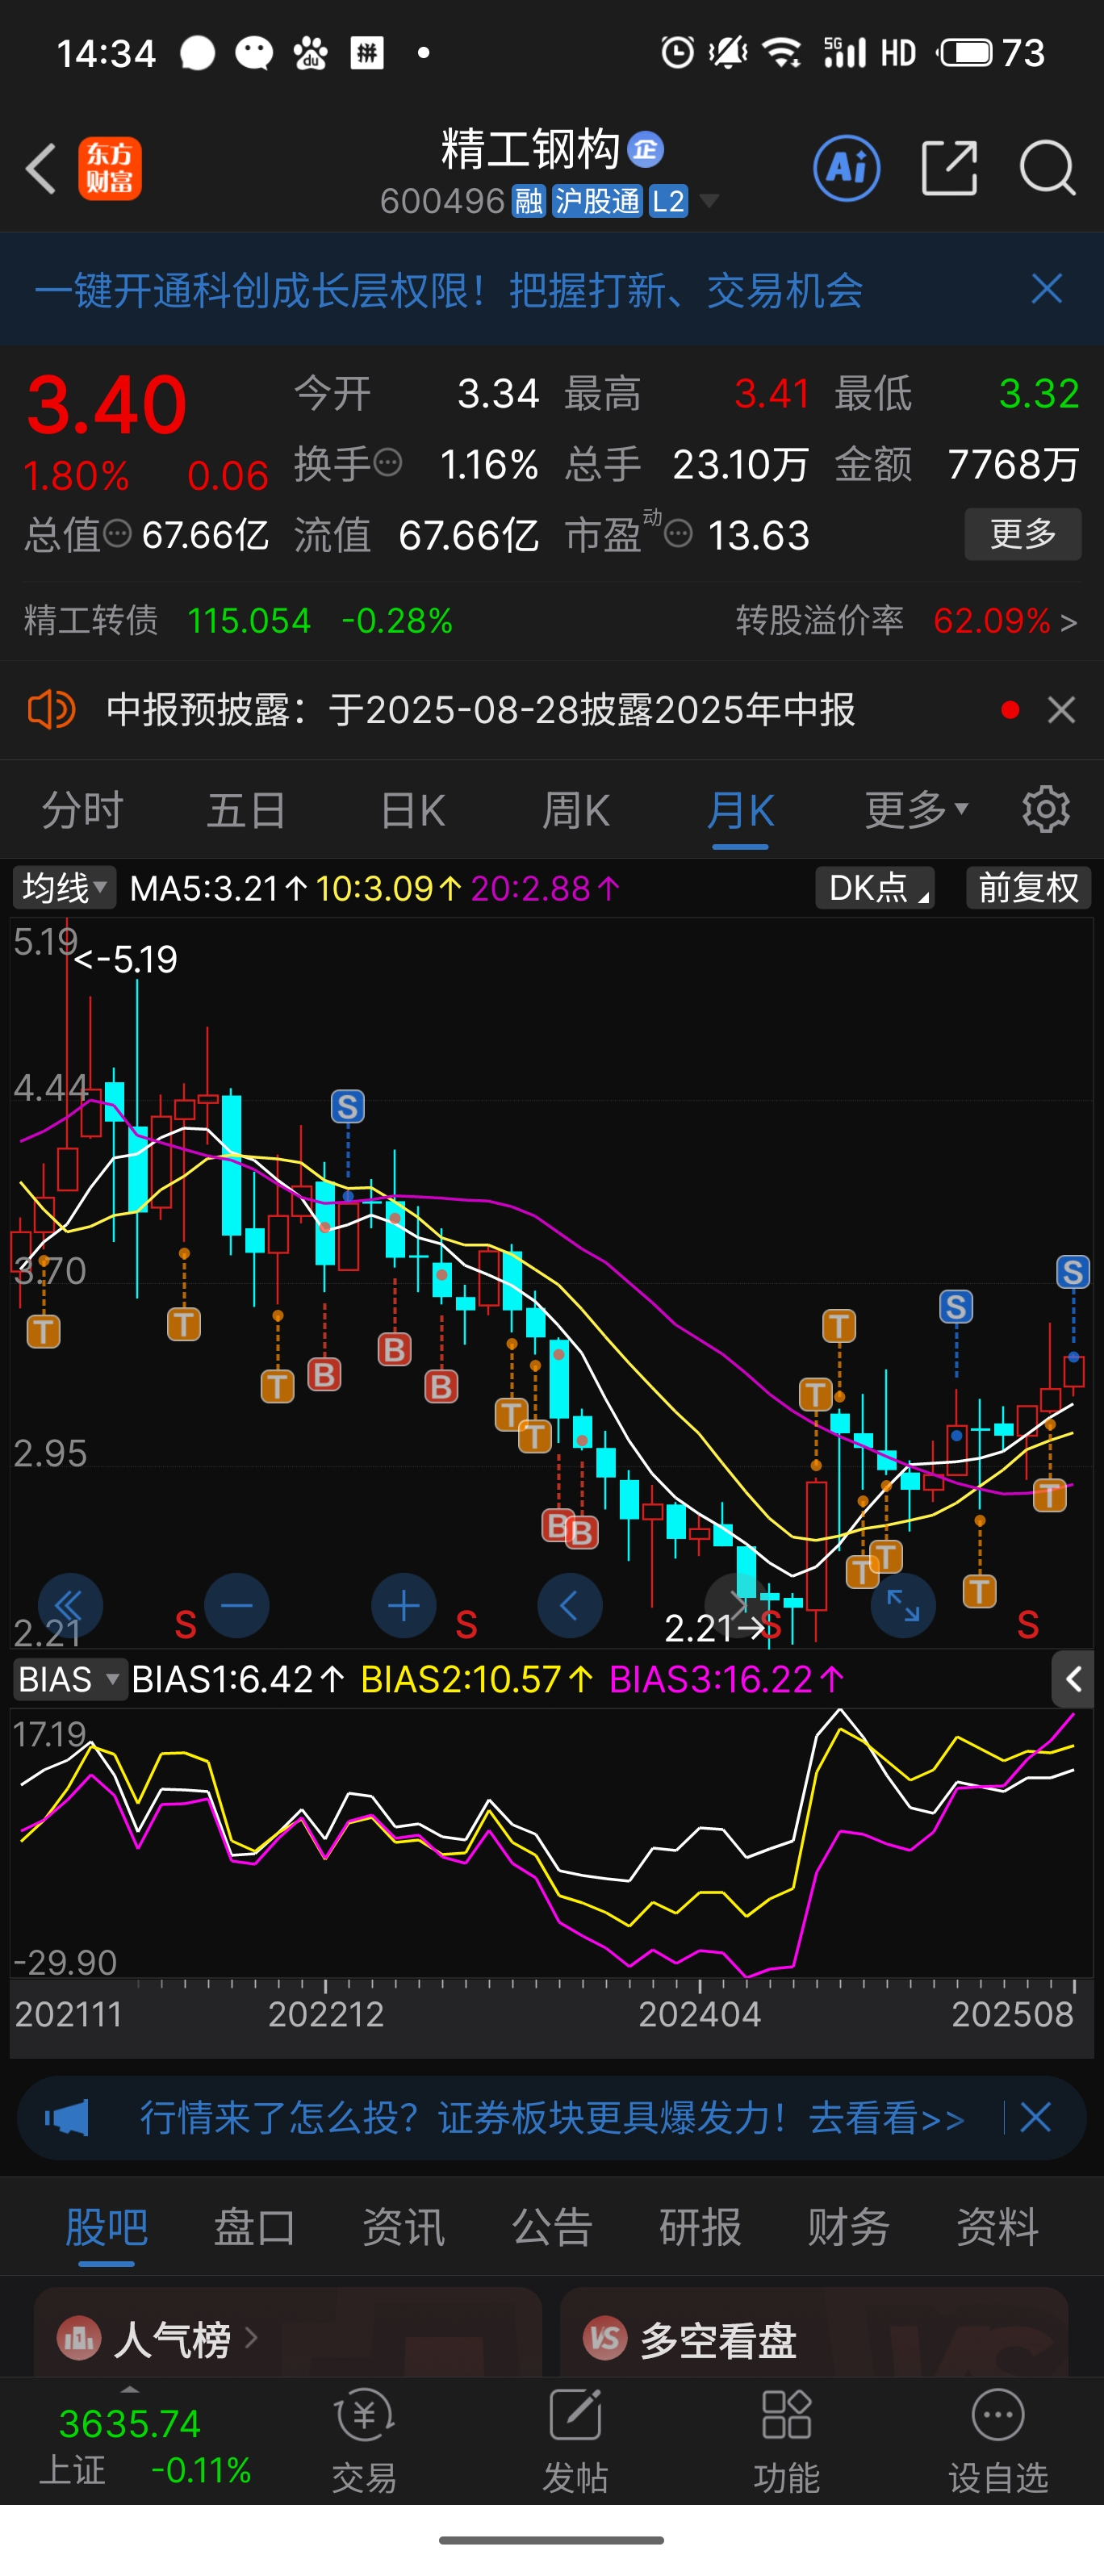Close the 科创成长层 promotion banner
The width and height of the screenshot is (1104, 2576).
[1046, 290]
